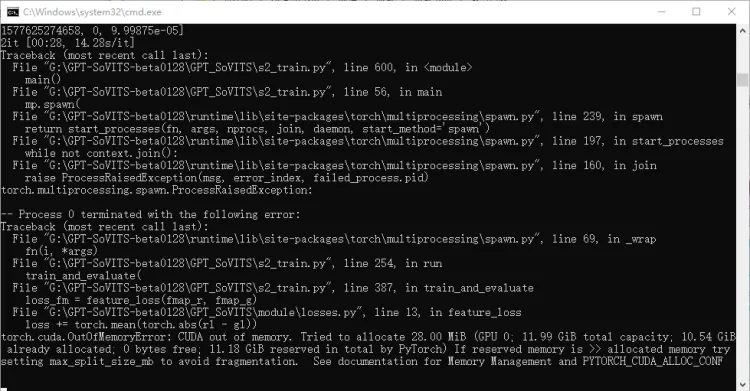The image size is (750, 391).
Task: Click the 'raise ProcessRaisedException' line
Action: [x=227, y=178]
